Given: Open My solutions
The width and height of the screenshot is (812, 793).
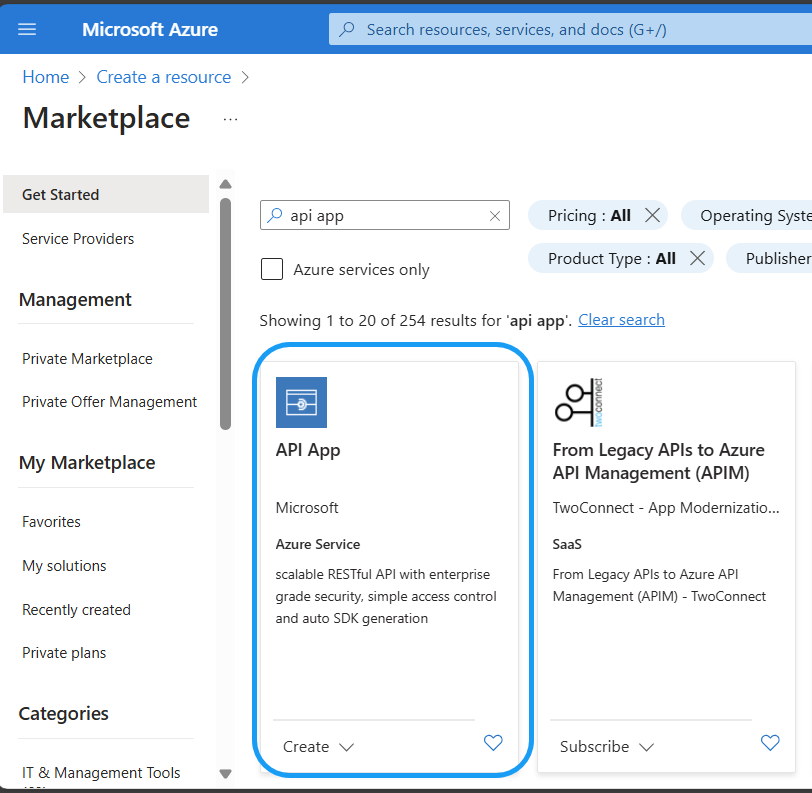Looking at the screenshot, I should pos(64,566).
